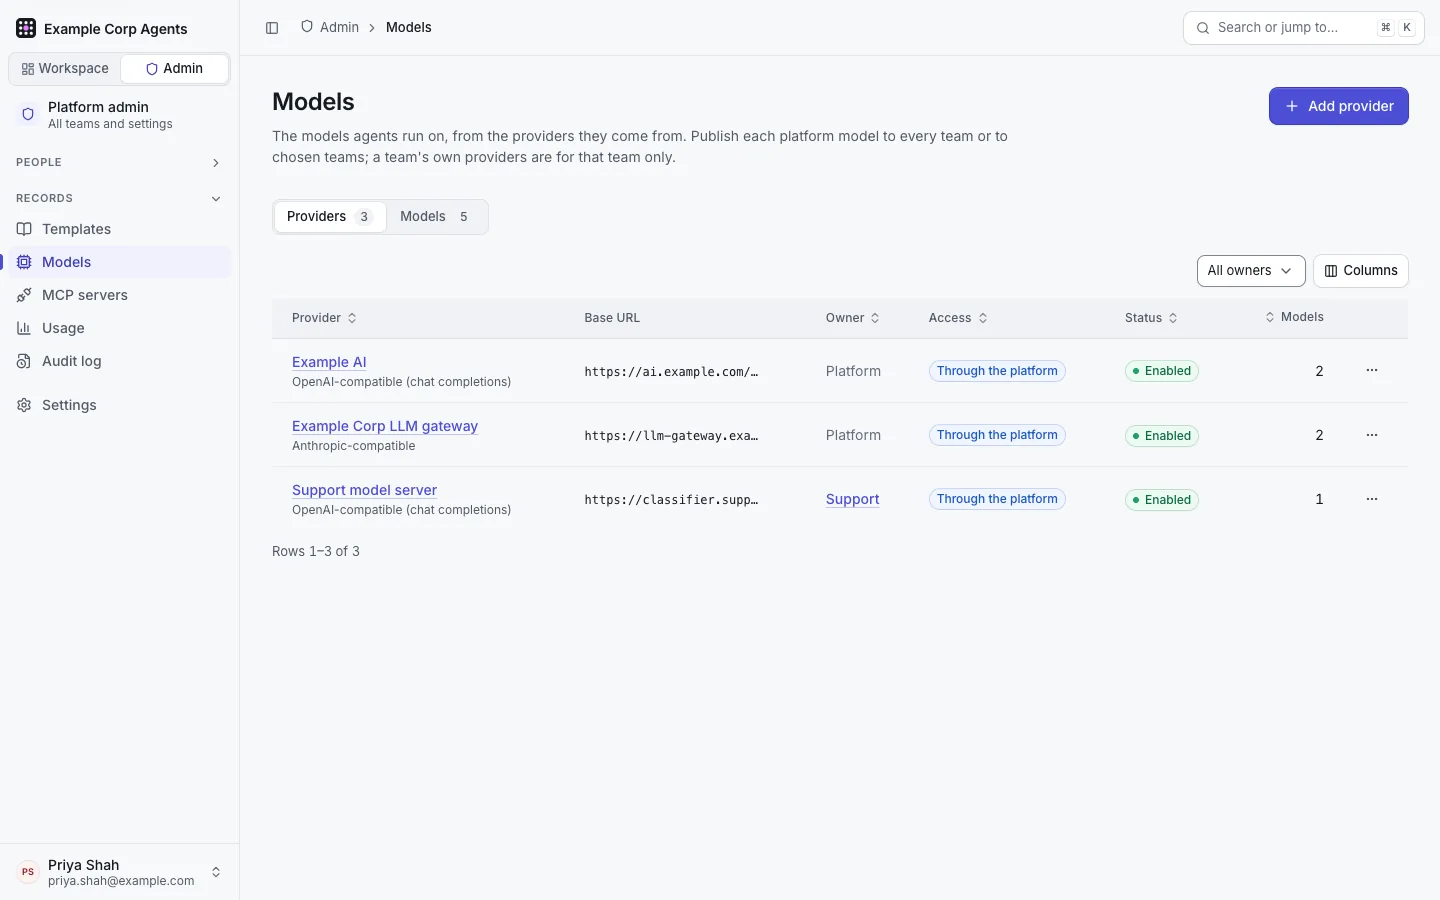Select the Models tab with 5 items
The height and width of the screenshot is (900, 1440).
tap(435, 217)
